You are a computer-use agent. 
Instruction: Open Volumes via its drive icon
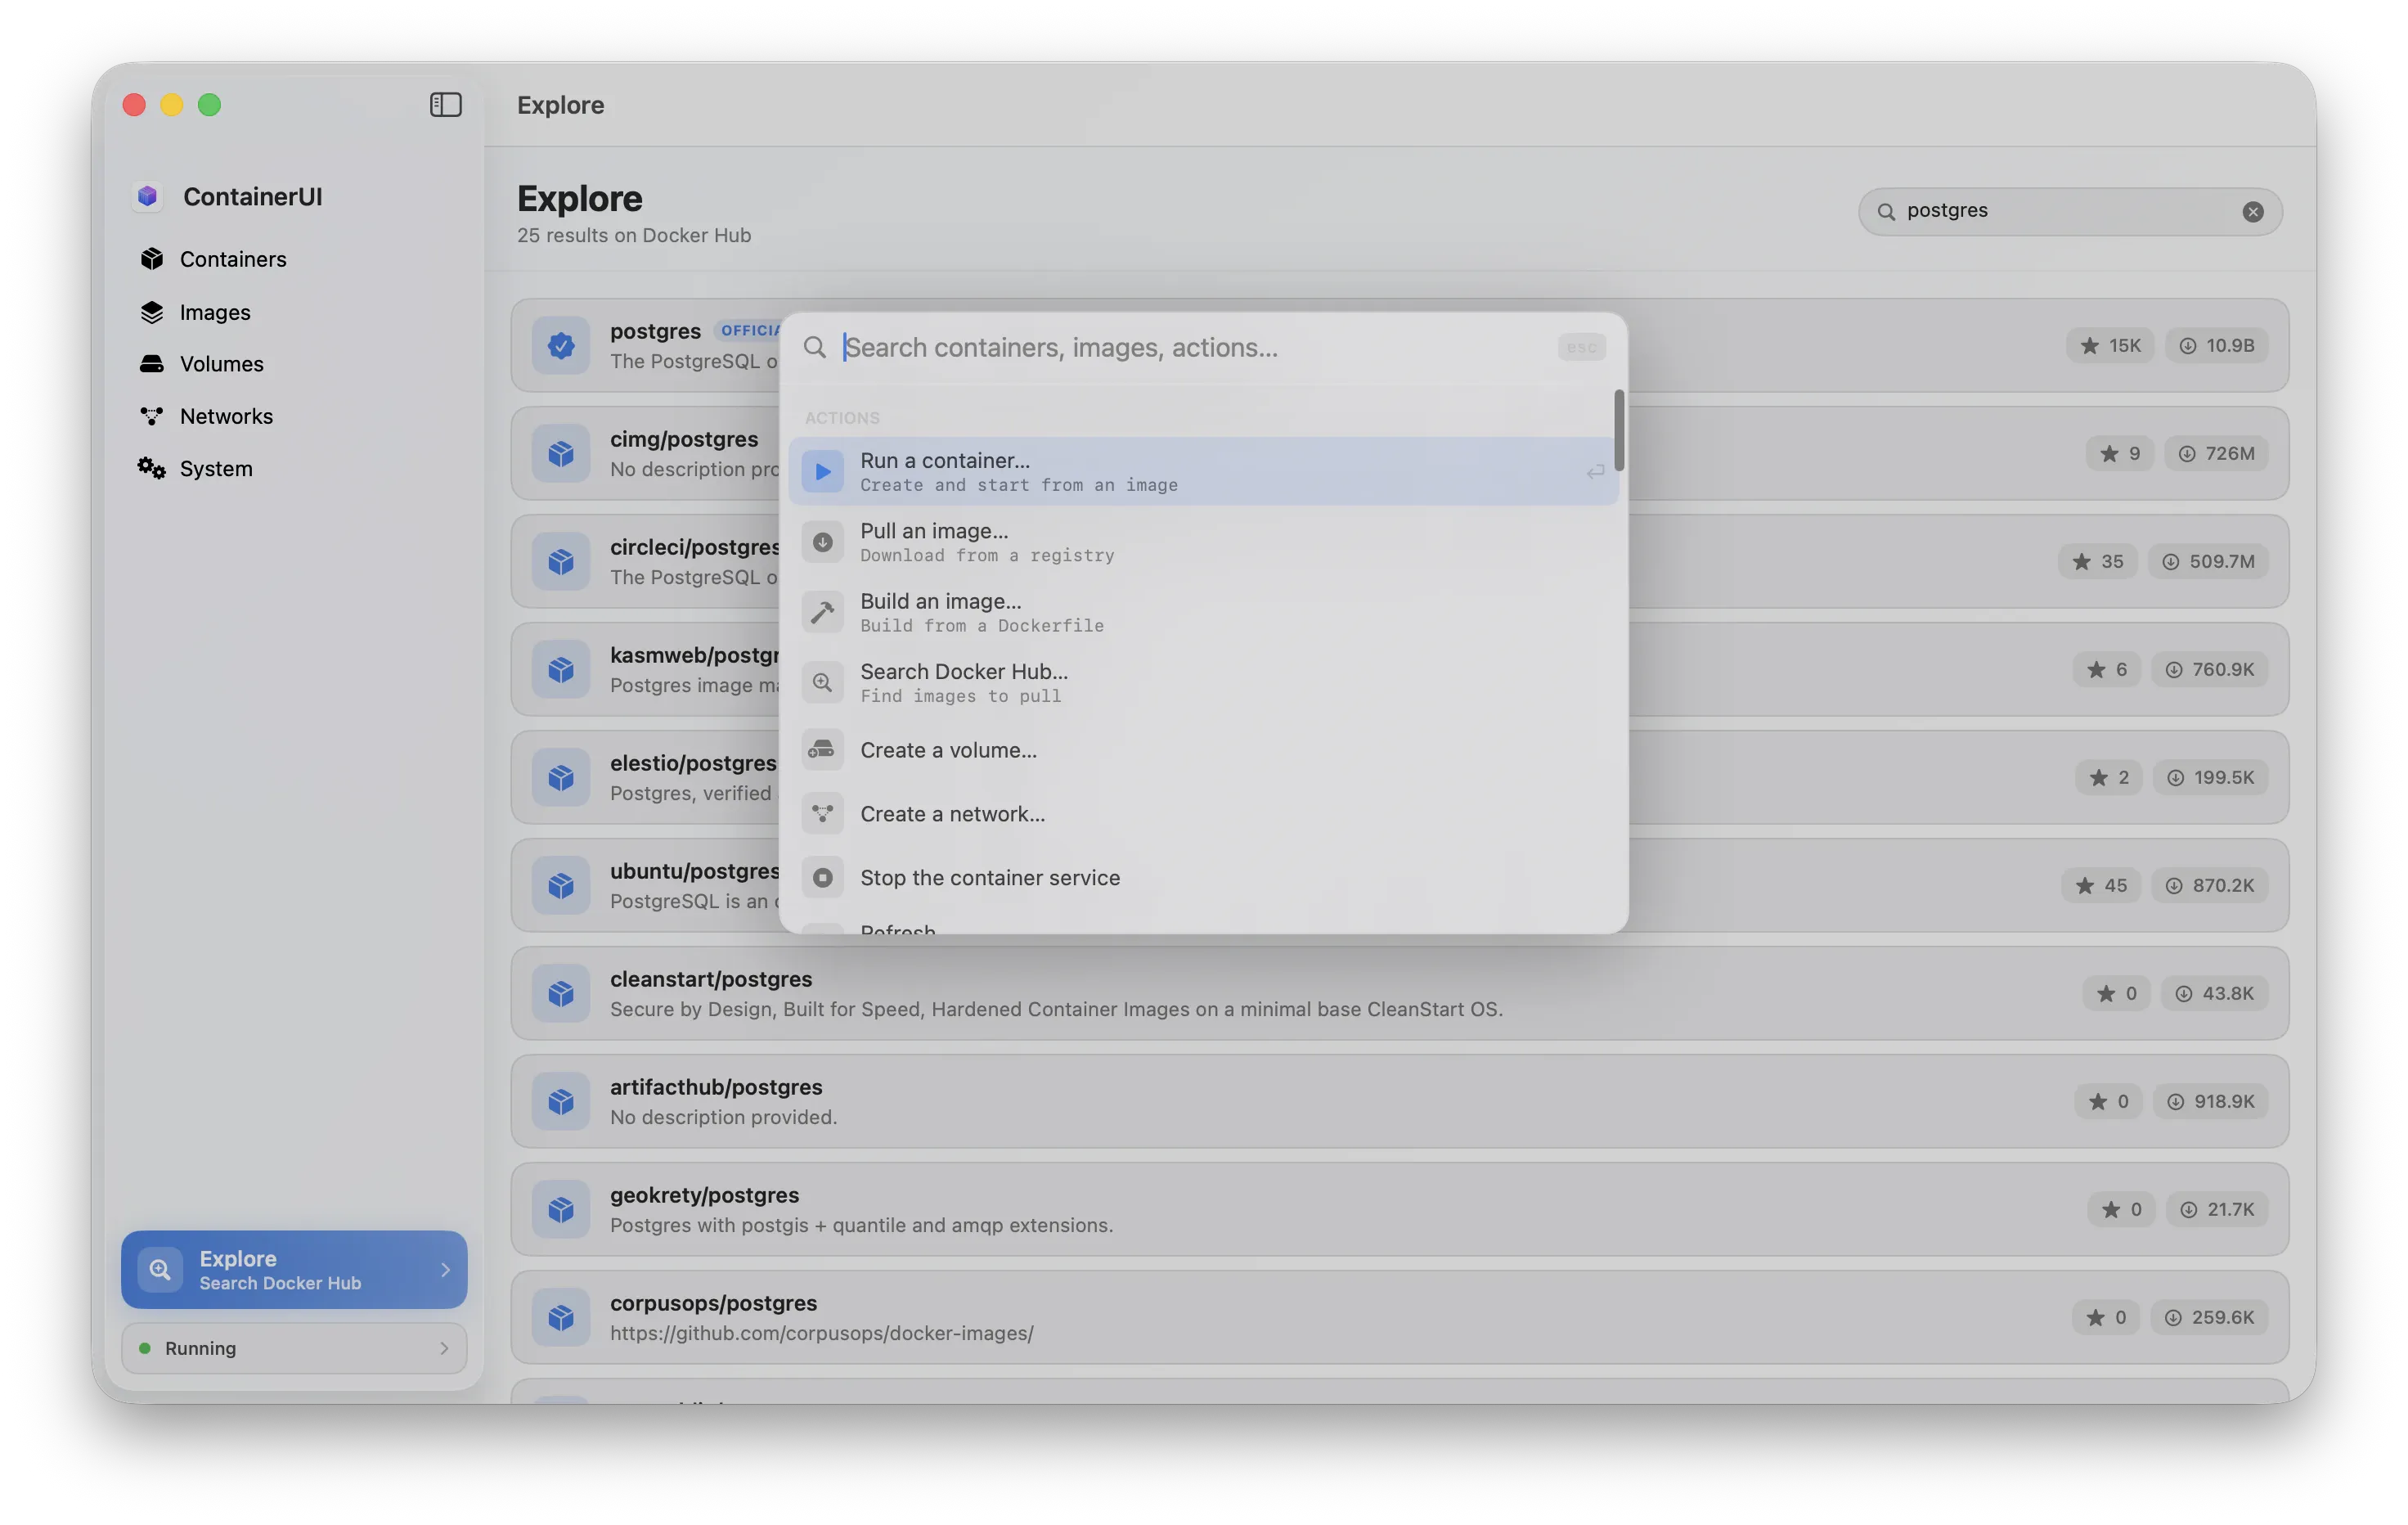[x=152, y=364]
